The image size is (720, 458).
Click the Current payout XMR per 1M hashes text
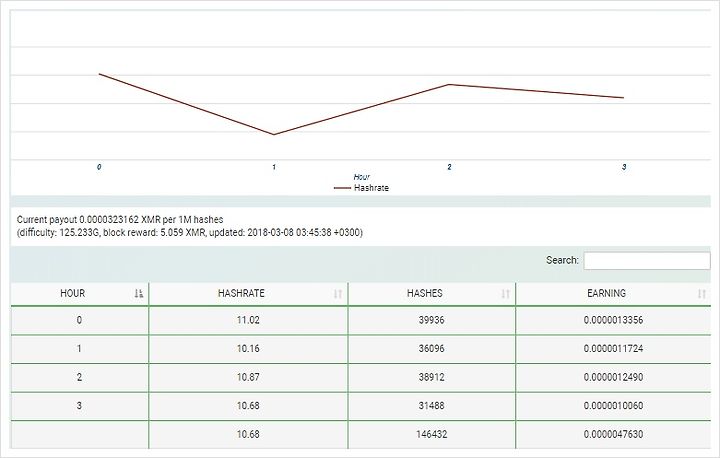[120, 220]
